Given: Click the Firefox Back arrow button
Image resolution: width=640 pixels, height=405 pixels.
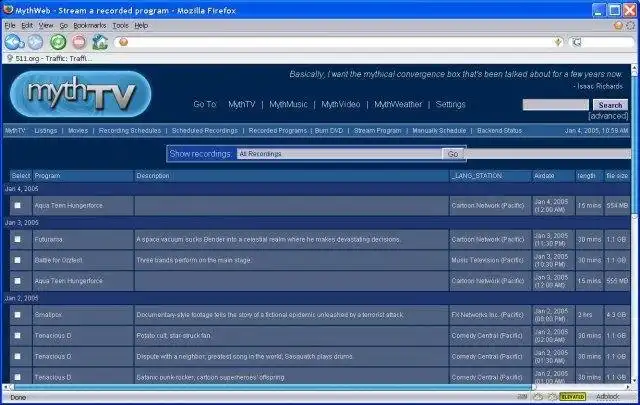Looking at the screenshot, I should tap(14, 42).
